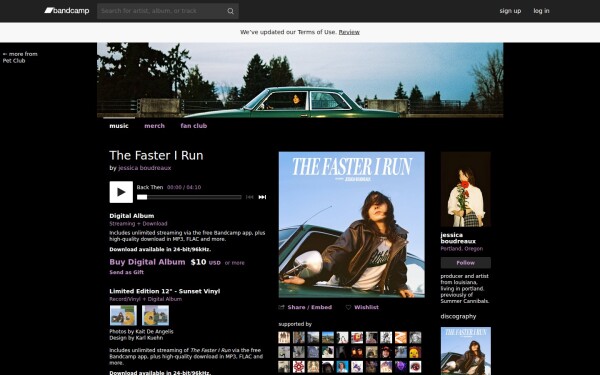This screenshot has height=375, width=600.
Task: Open the log in link
Action: click(541, 11)
